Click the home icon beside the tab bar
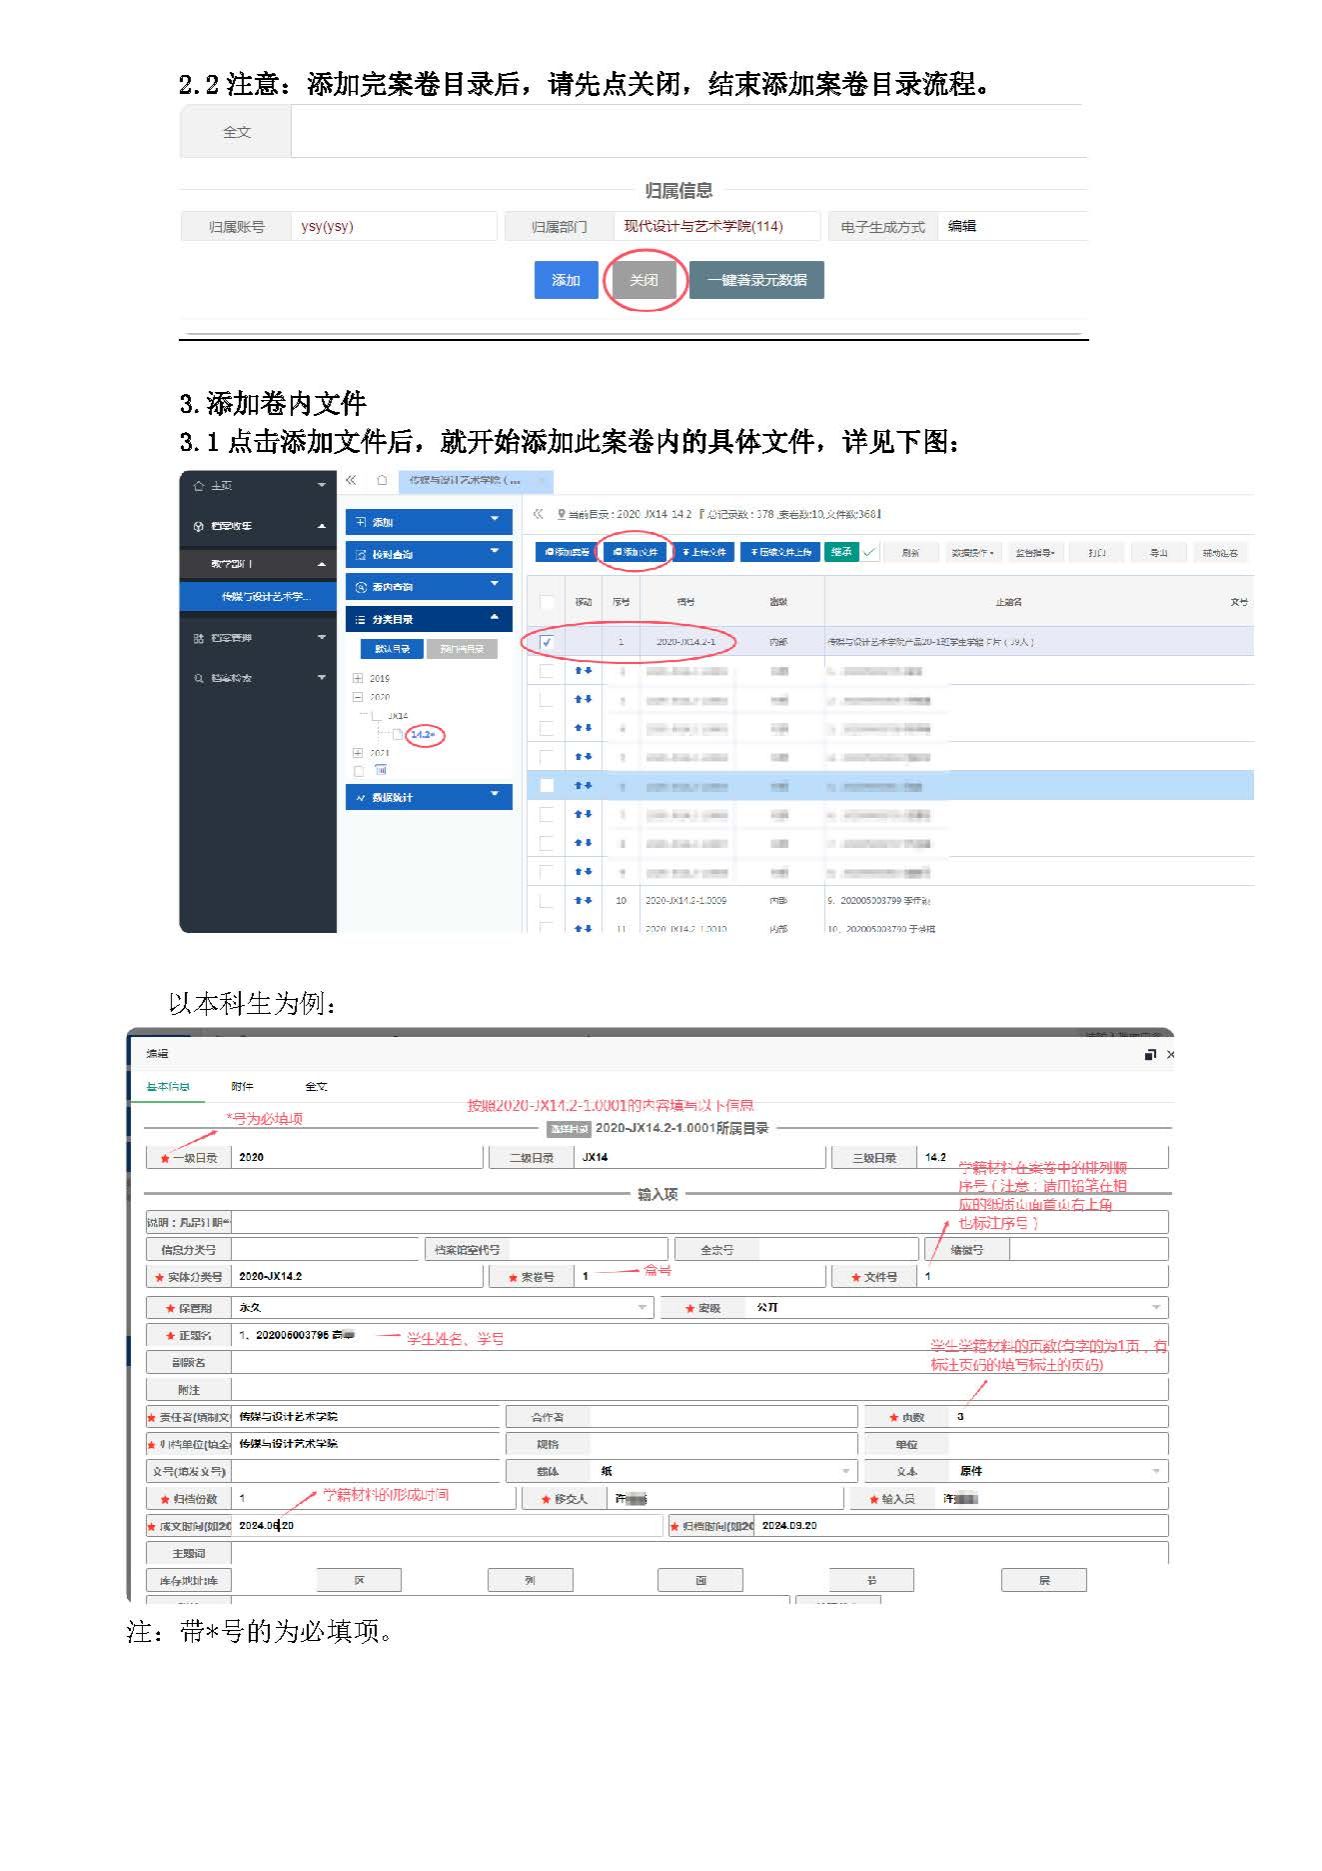The width and height of the screenshot is (1322, 1871). (x=382, y=481)
